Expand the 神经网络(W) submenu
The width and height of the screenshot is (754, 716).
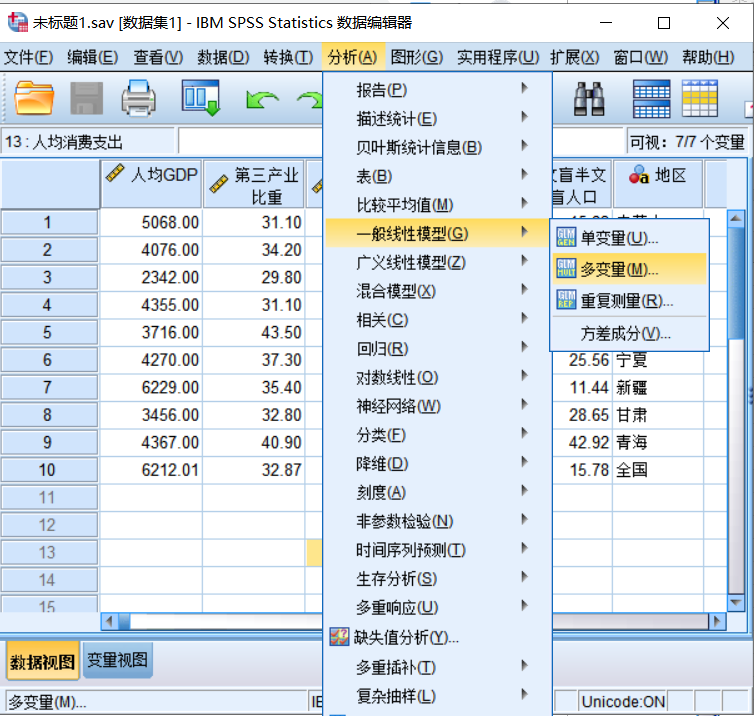[x=438, y=406]
